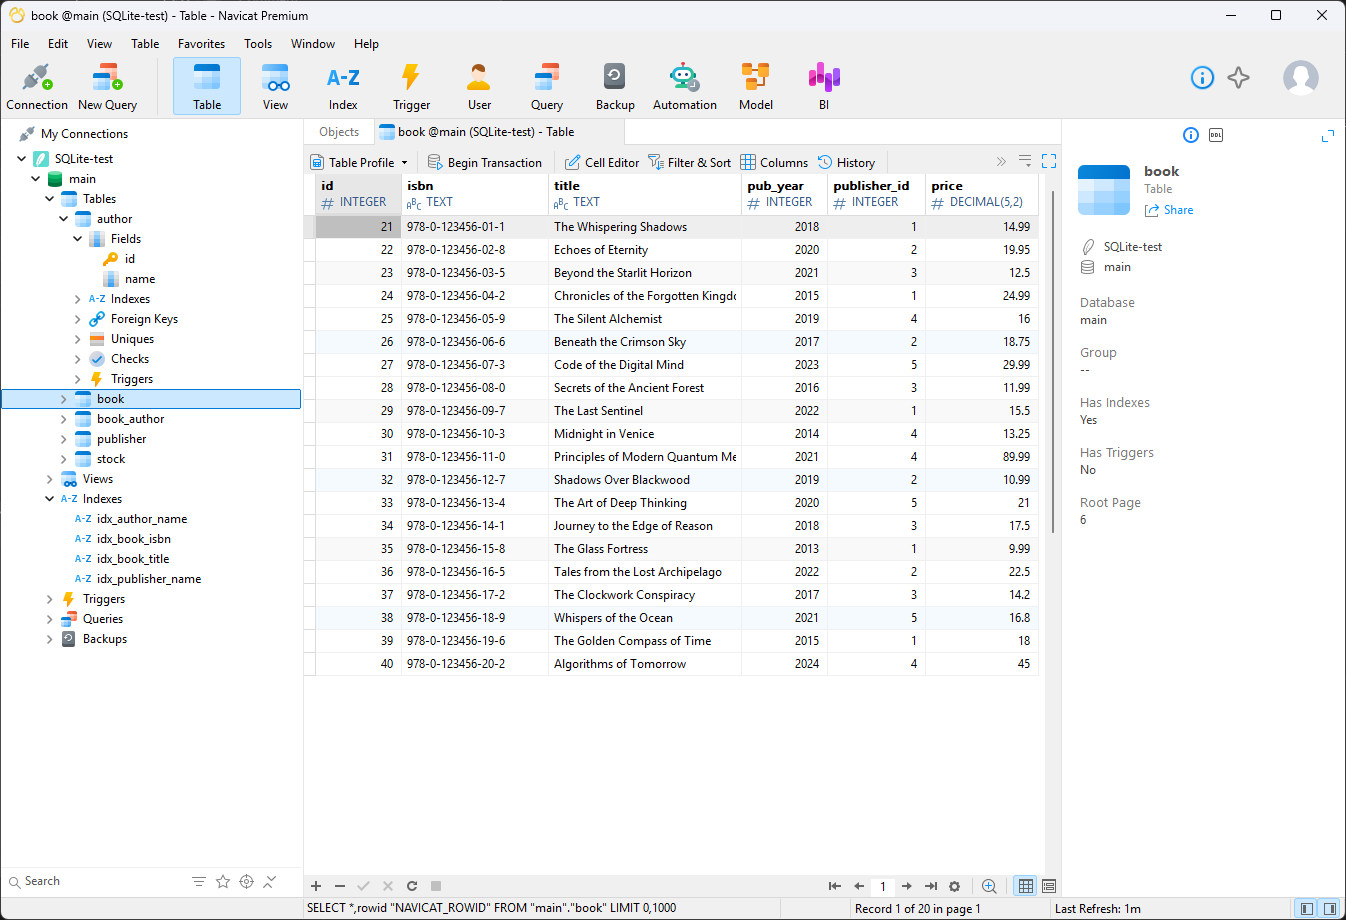Screen dimensions: 1346x920
Task: Open the grid options dropdown menu
Action: (x=1025, y=161)
